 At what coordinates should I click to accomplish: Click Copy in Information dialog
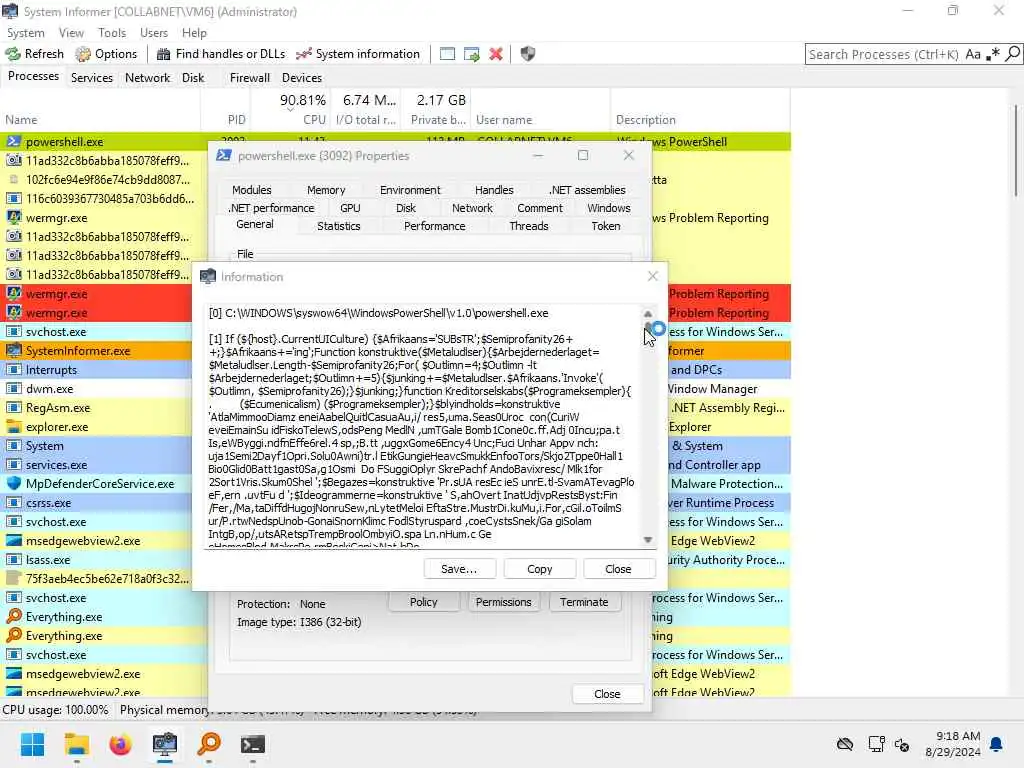point(539,569)
